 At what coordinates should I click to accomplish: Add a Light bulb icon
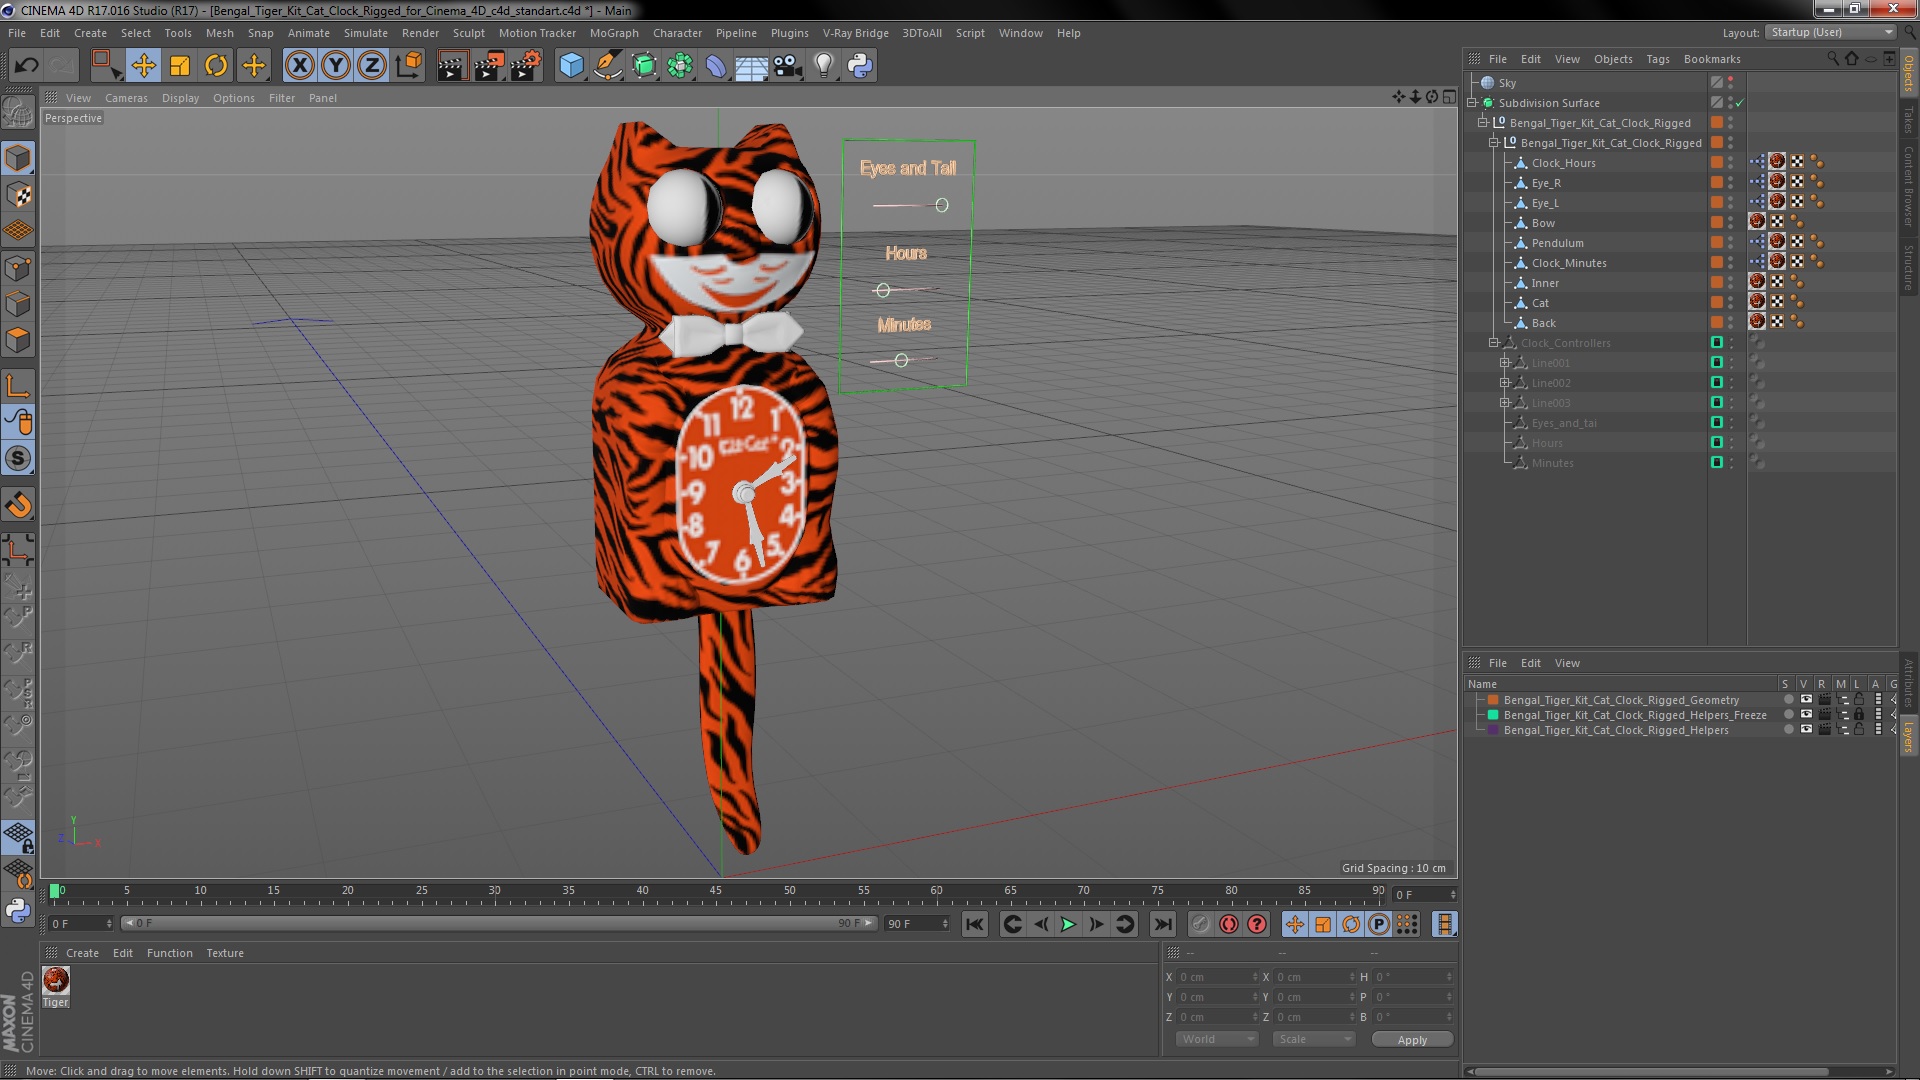click(x=823, y=66)
